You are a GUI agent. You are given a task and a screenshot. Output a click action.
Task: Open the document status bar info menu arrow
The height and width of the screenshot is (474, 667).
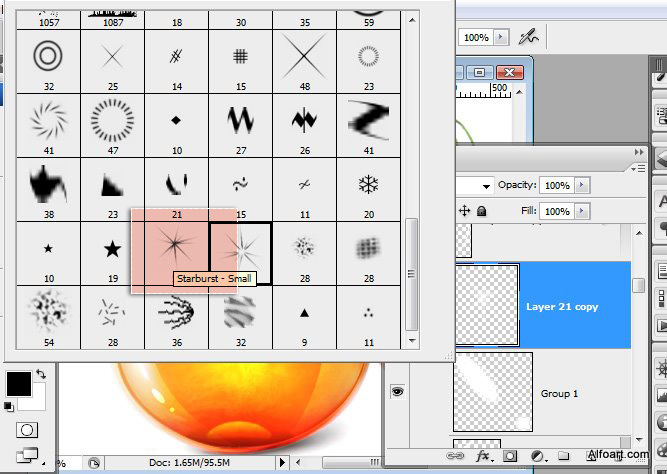[282, 463]
